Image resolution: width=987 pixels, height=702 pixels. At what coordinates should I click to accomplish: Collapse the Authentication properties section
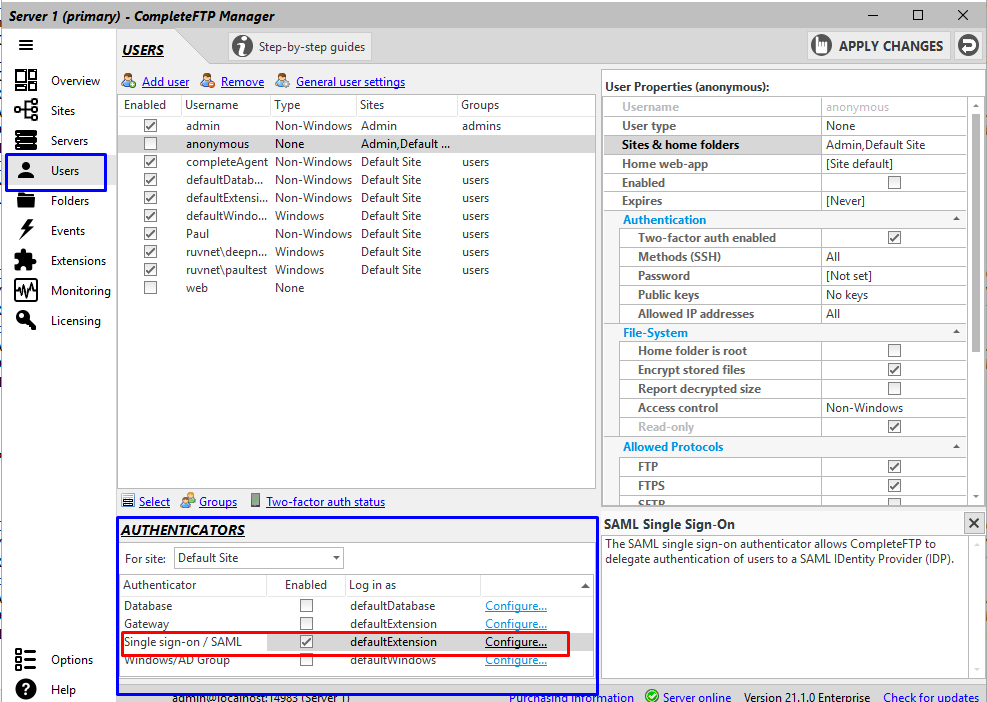956,219
